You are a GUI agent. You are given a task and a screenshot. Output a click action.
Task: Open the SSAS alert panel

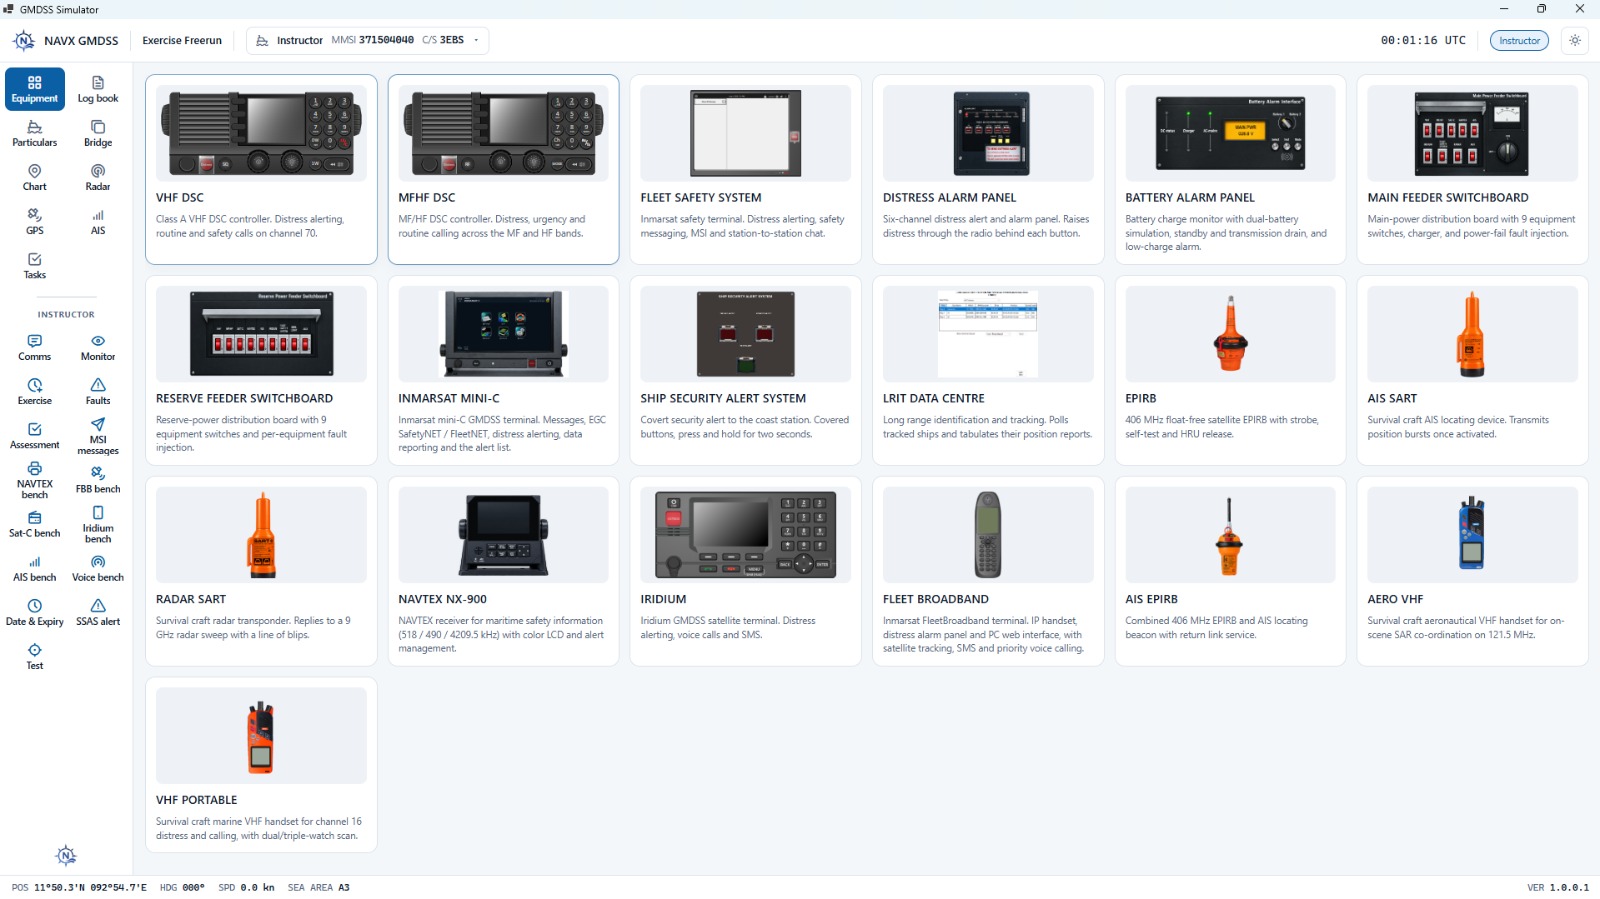(98, 612)
